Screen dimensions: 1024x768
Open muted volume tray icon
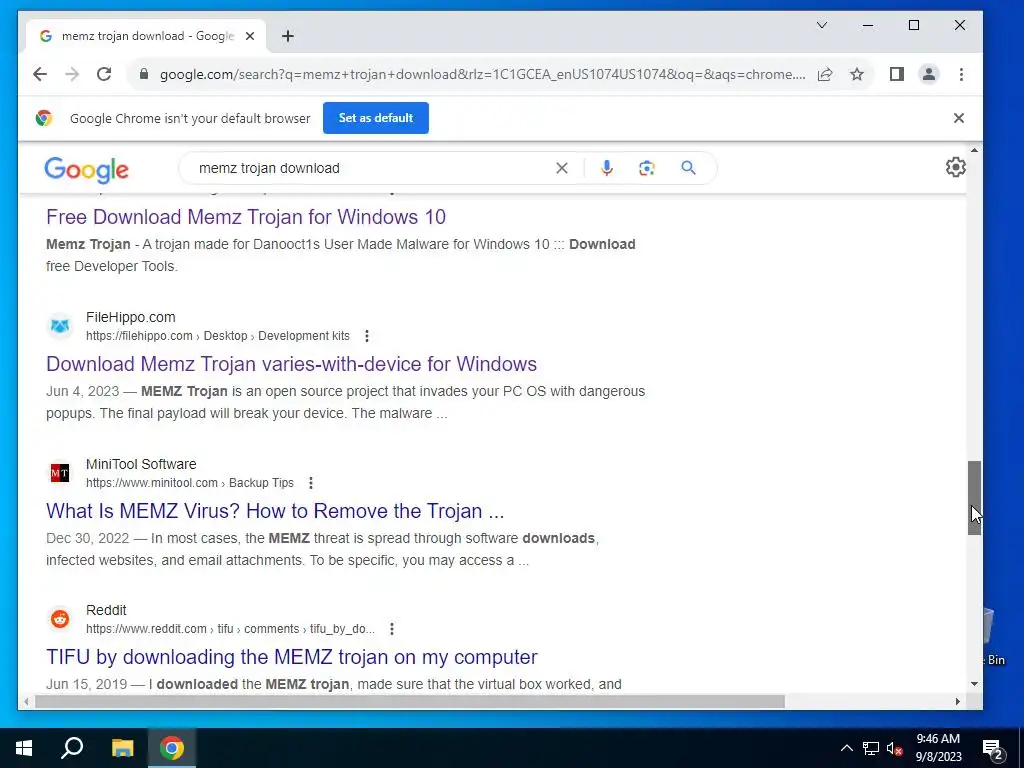[894, 748]
